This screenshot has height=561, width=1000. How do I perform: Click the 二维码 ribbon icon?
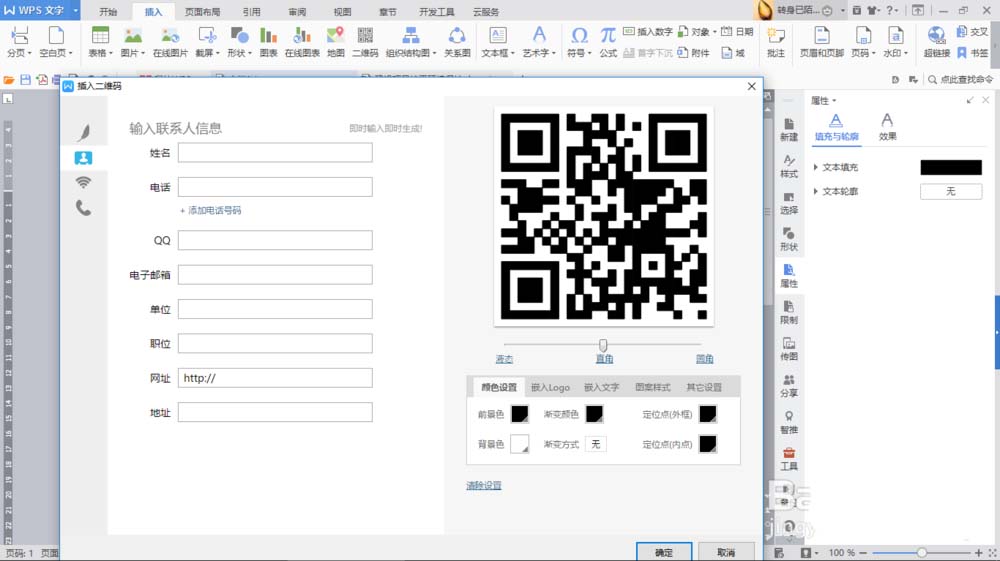[365, 42]
